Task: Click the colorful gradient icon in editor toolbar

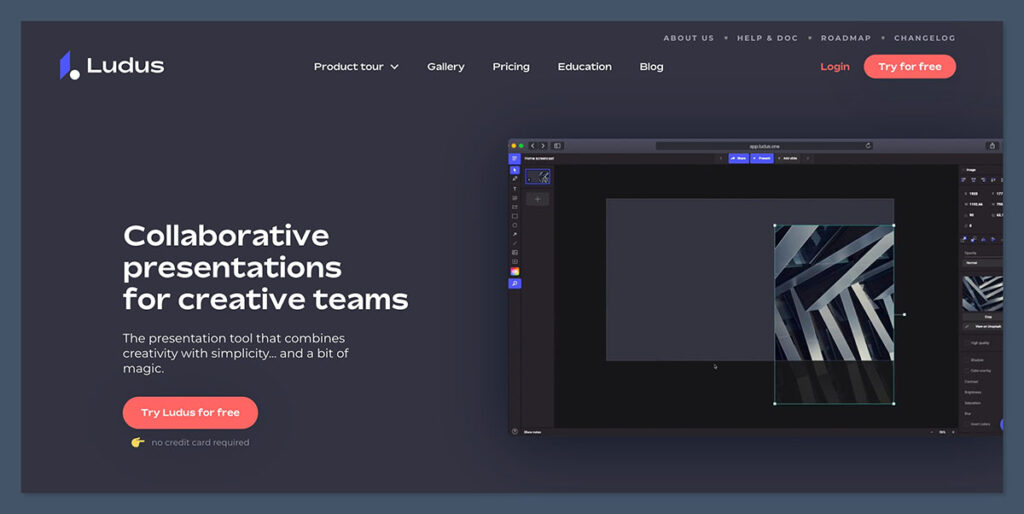Action: pos(515,271)
